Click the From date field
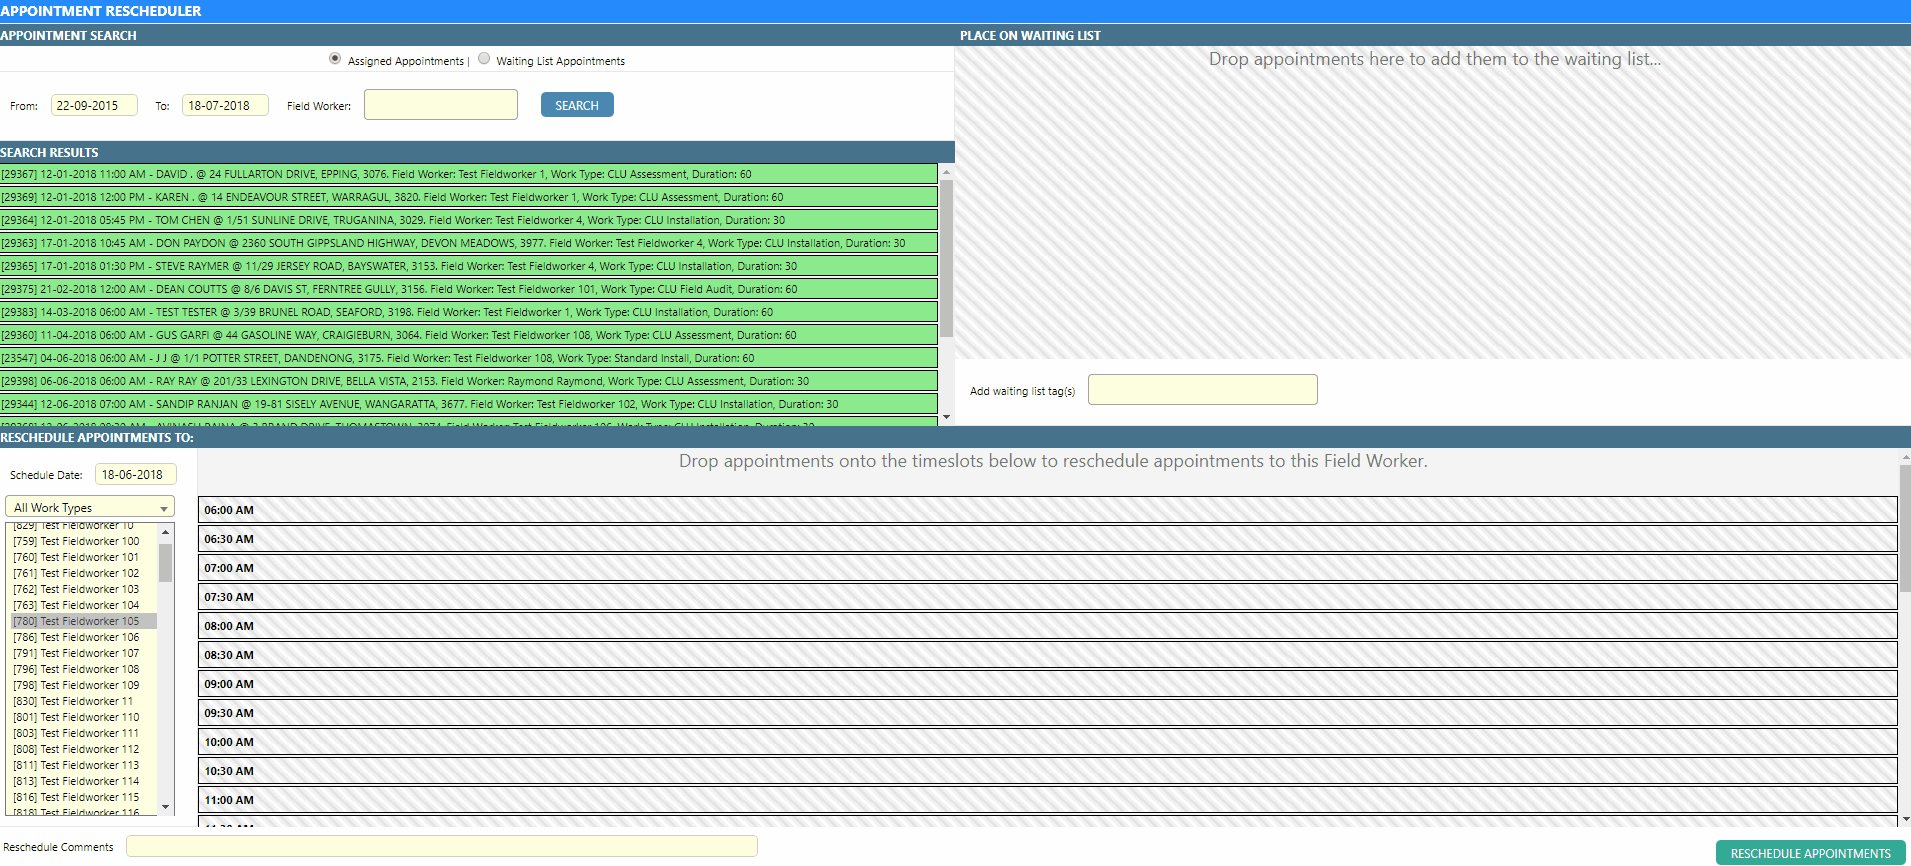Image resolution: width=1911 pixels, height=866 pixels. (x=94, y=105)
